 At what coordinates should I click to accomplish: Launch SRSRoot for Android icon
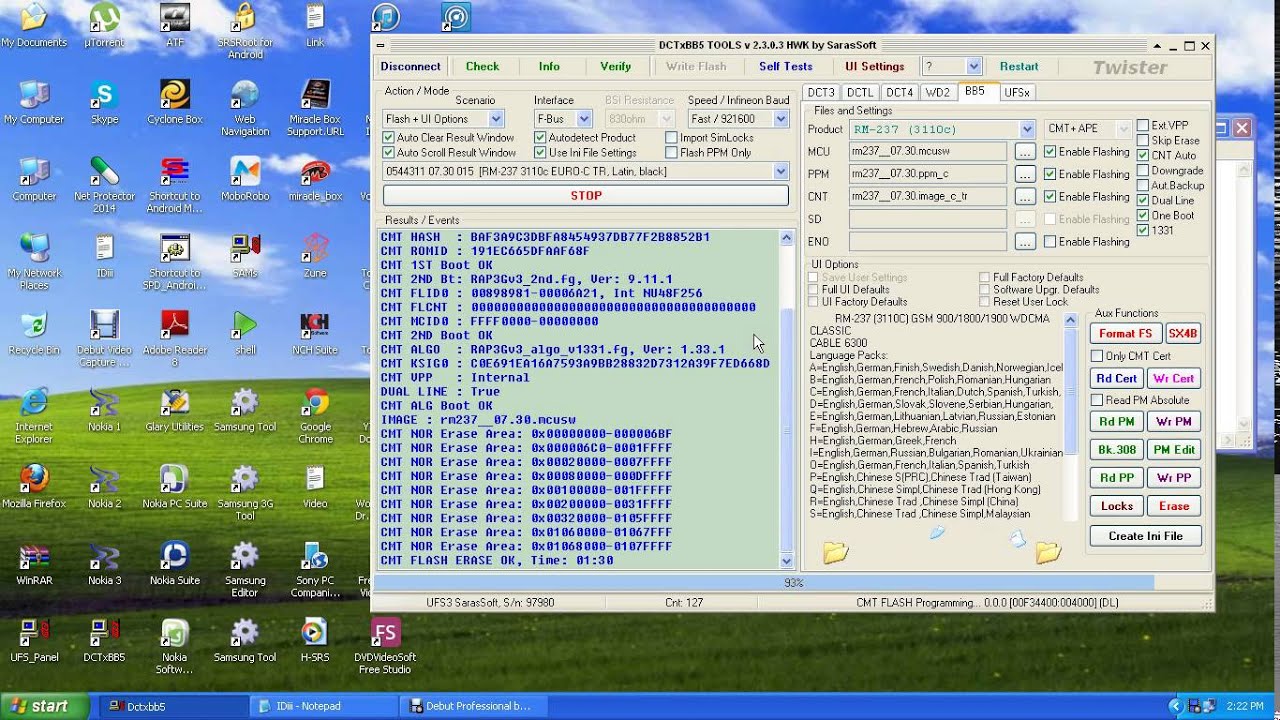245,30
